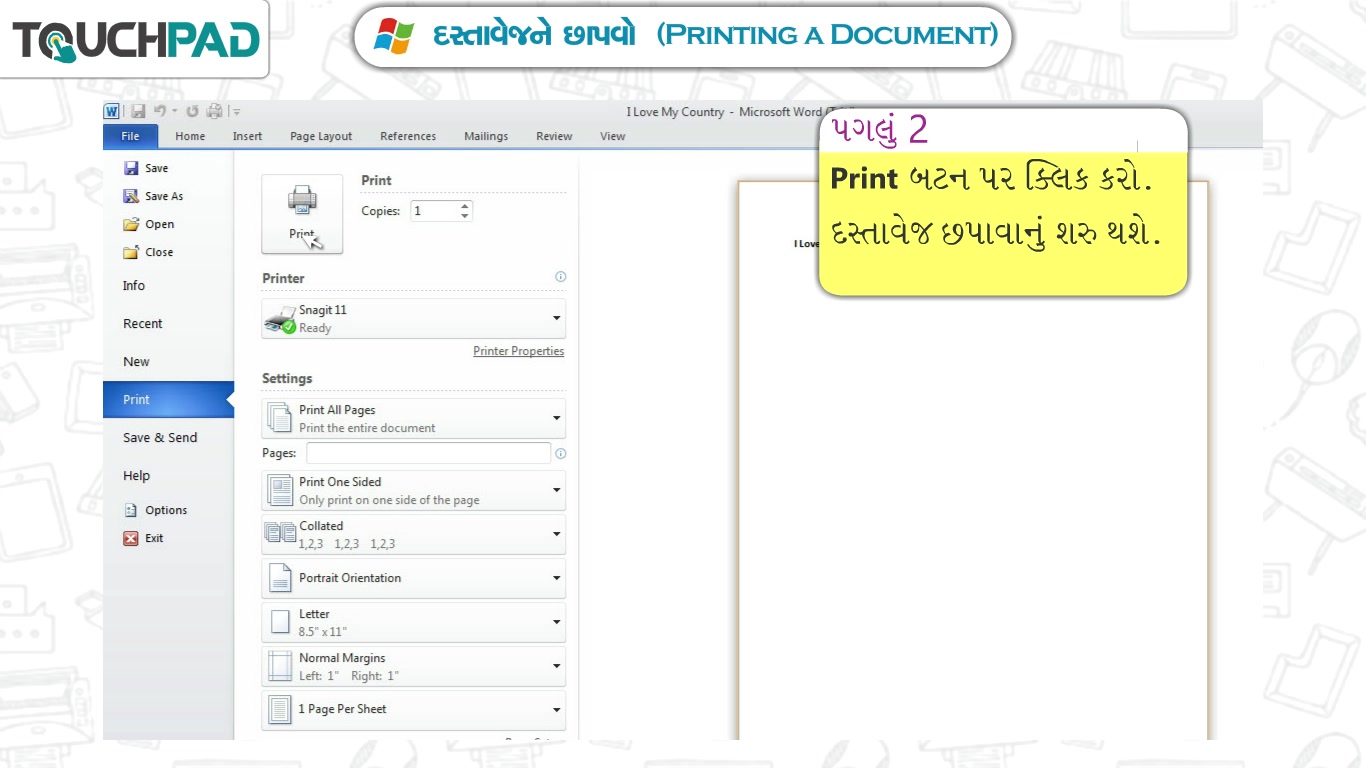Viewport: 1366px width, 768px height.
Task: Decrease copies with the down spinner arrow
Action: click(465, 216)
